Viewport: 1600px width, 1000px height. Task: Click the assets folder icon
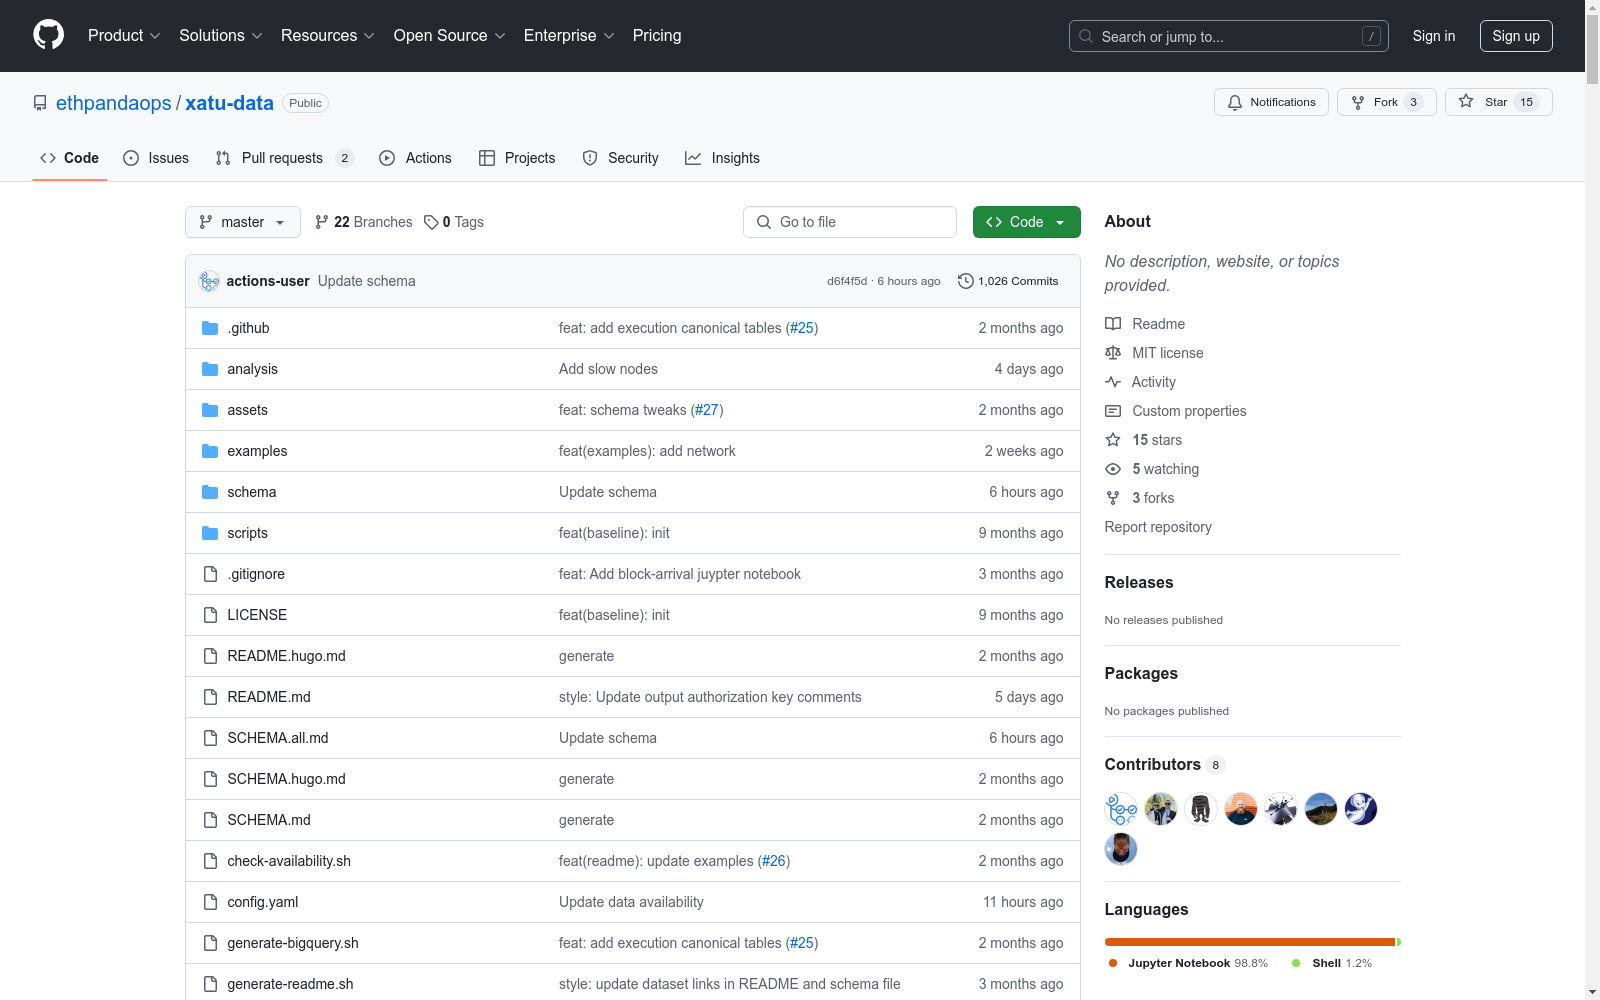pos(210,410)
